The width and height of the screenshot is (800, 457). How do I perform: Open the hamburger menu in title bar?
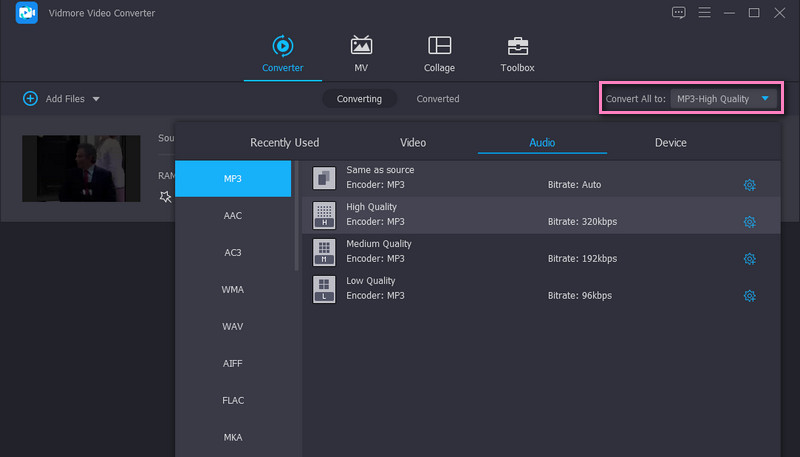(x=705, y=13)
